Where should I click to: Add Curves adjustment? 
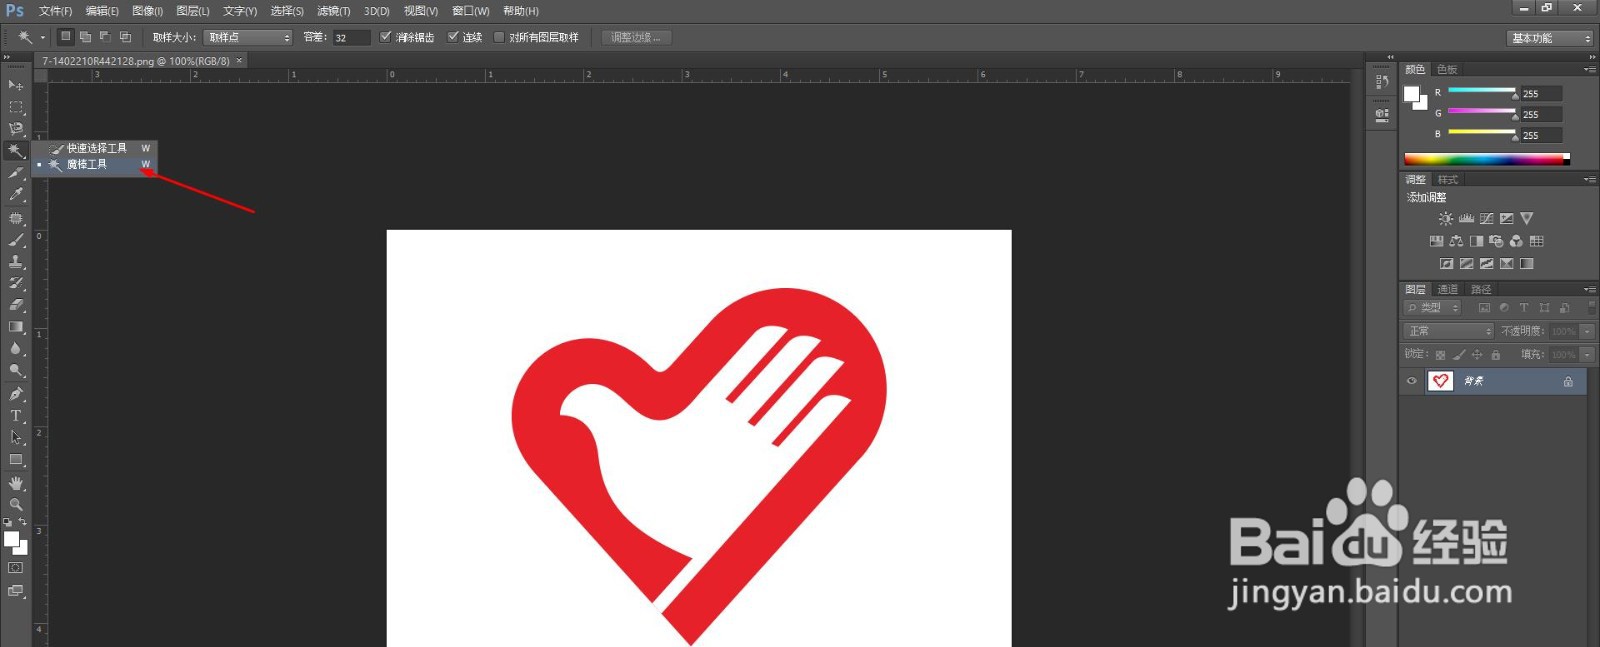[1486, 218]
